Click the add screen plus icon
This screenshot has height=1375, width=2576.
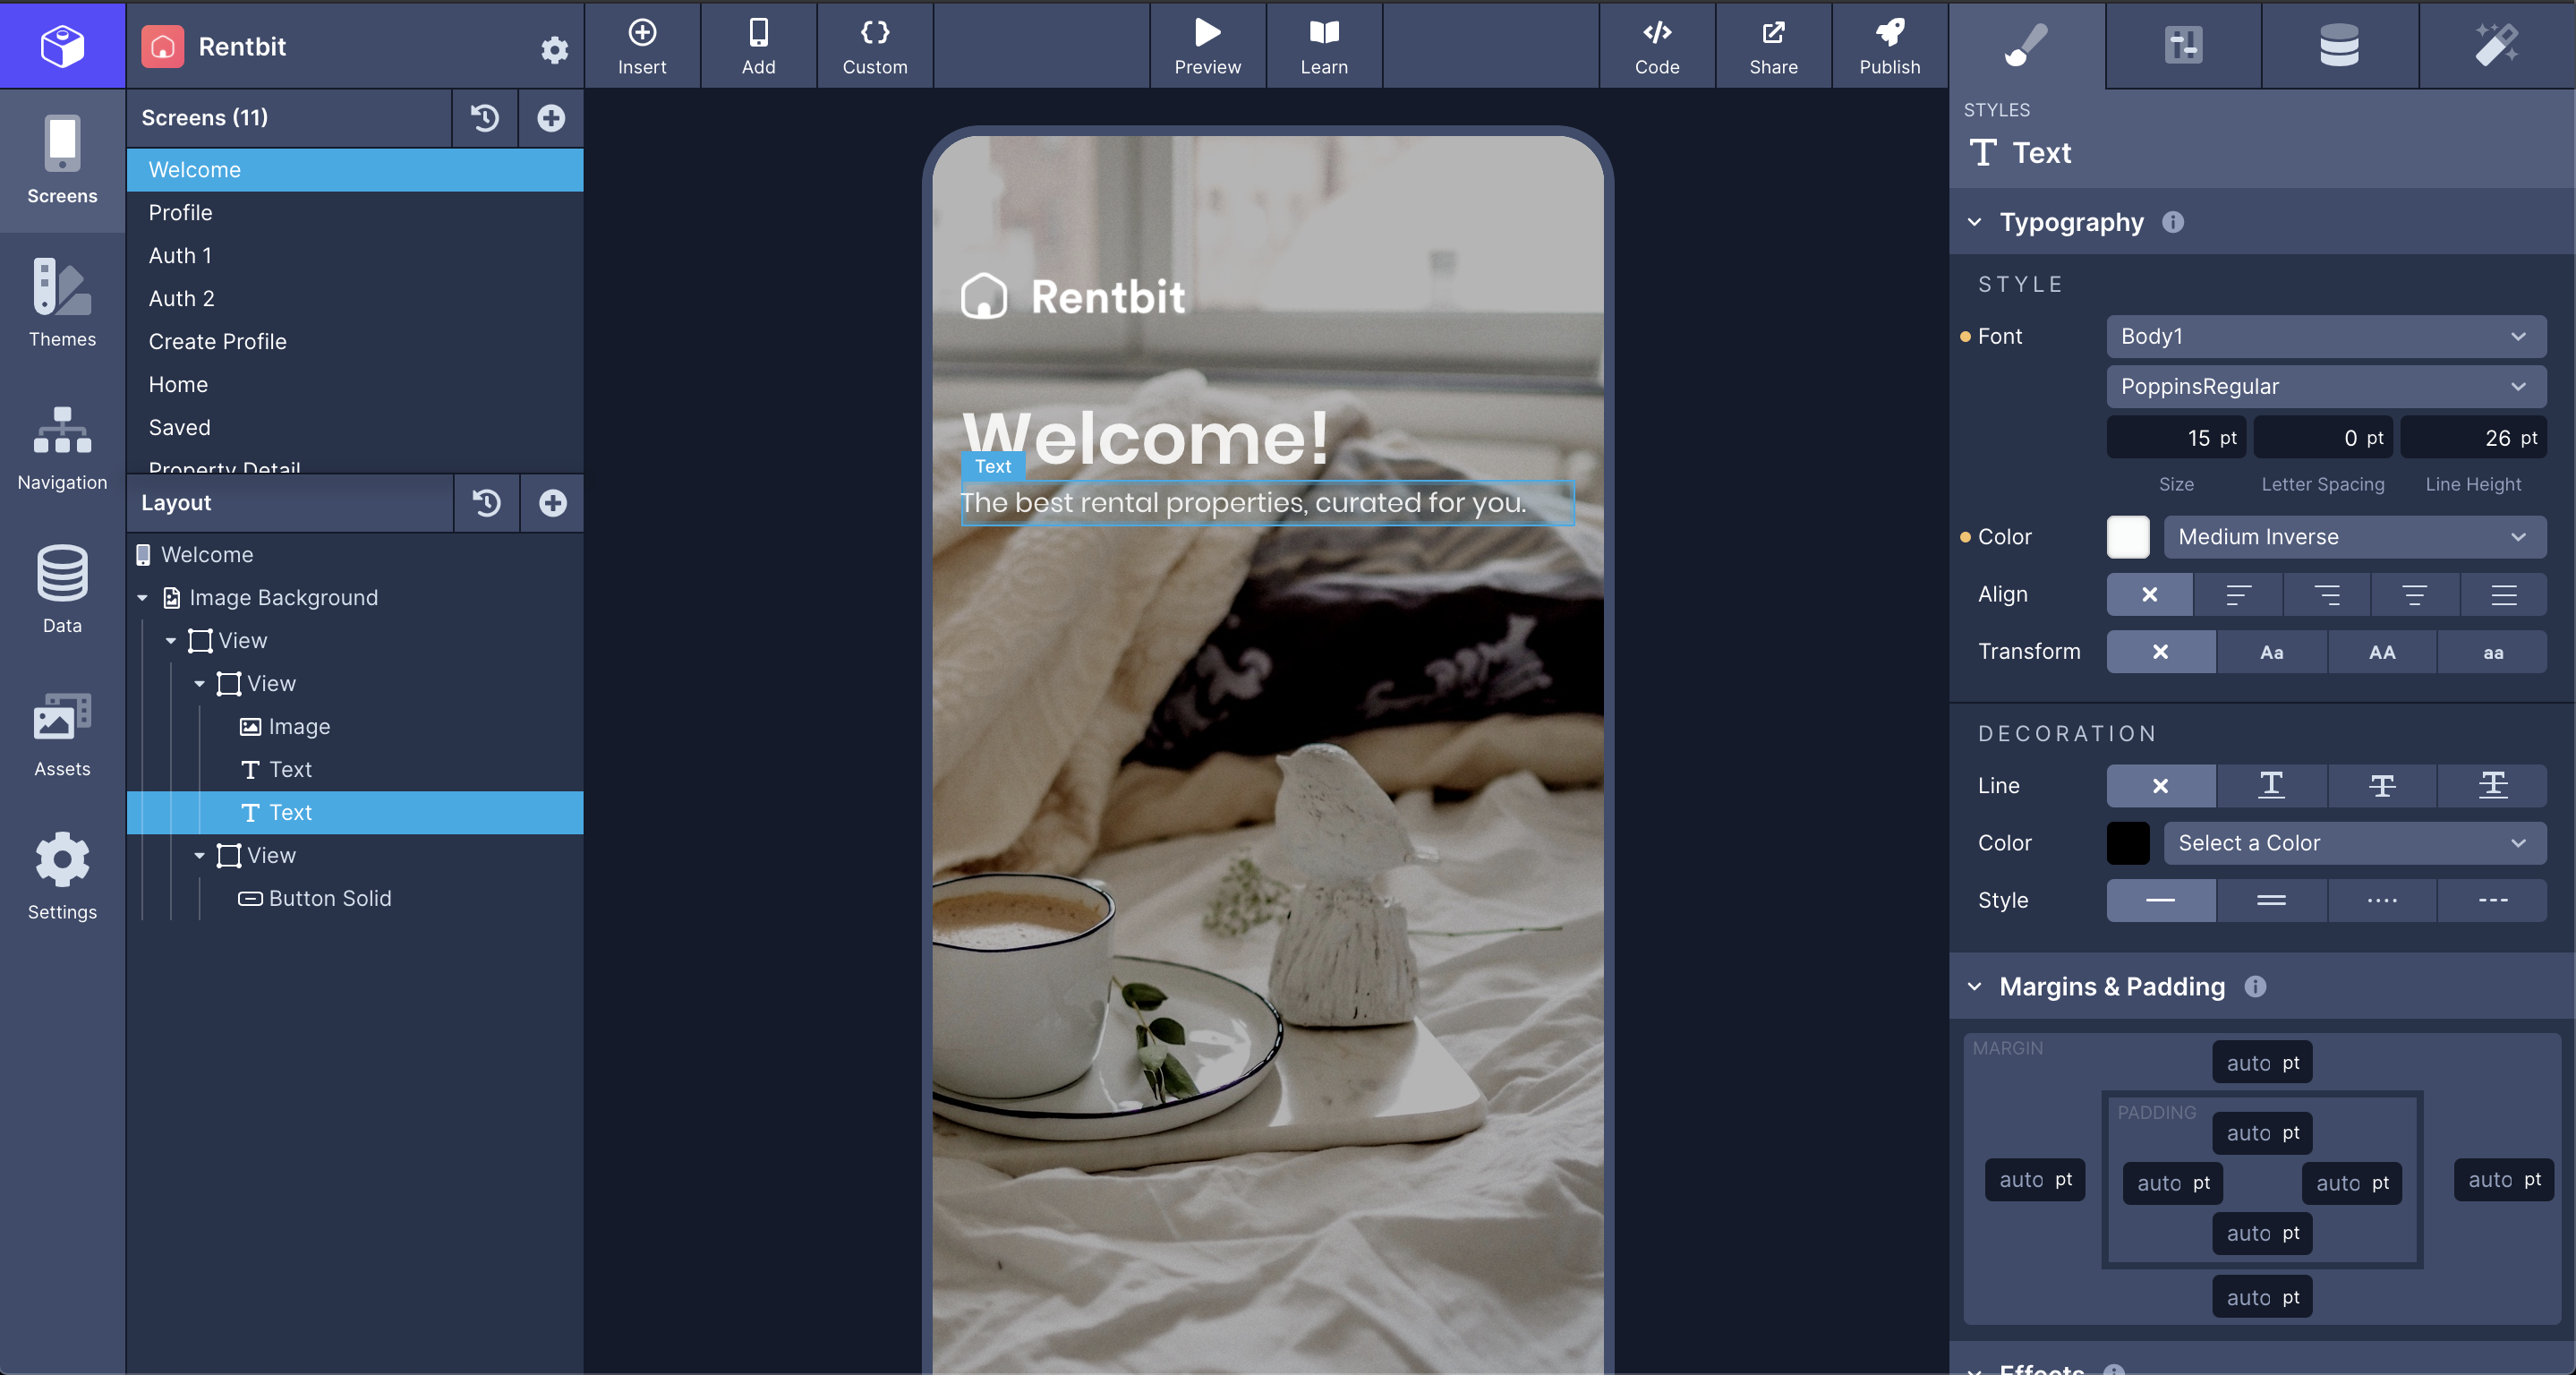(x=550, y=118)
